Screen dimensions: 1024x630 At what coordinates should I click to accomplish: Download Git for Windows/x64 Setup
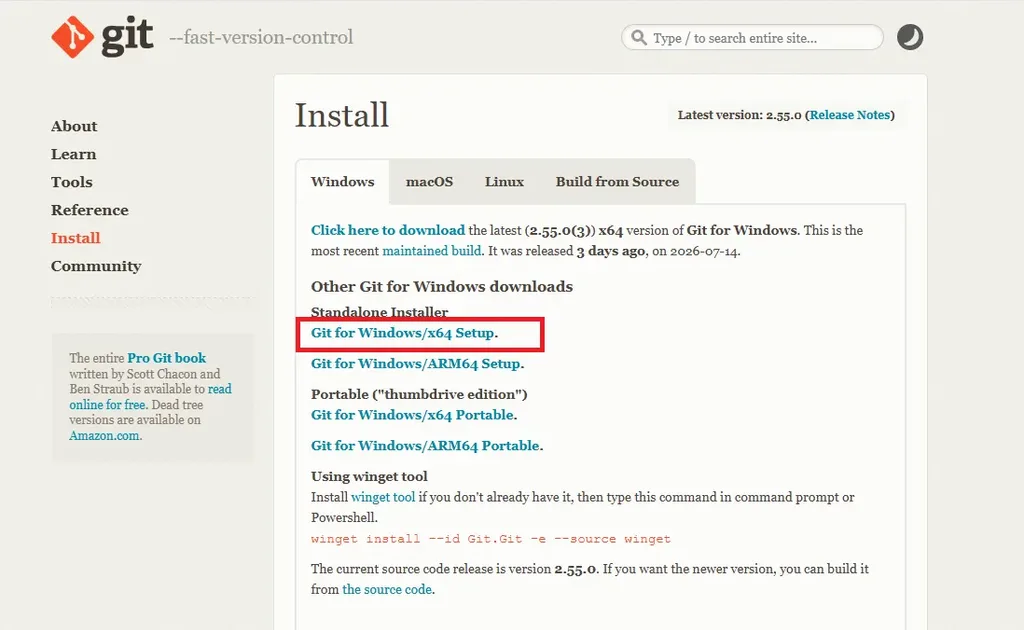403,333
